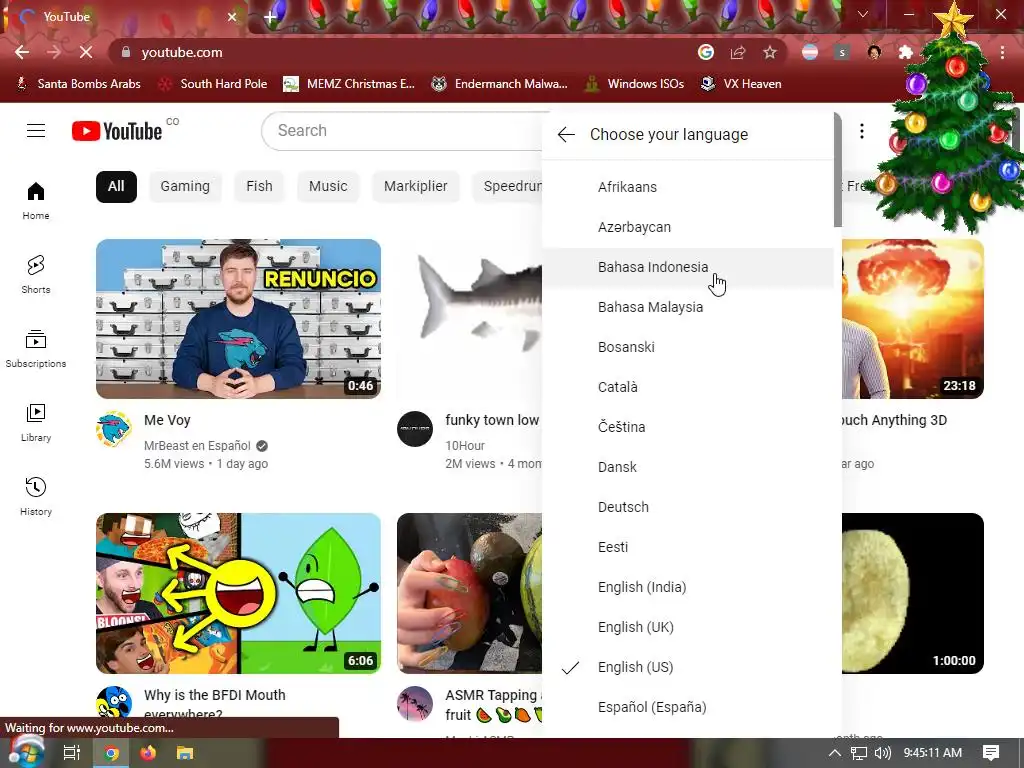Open the notification center icon
This screenshot has width=1024, height=768.
[991, 753]
